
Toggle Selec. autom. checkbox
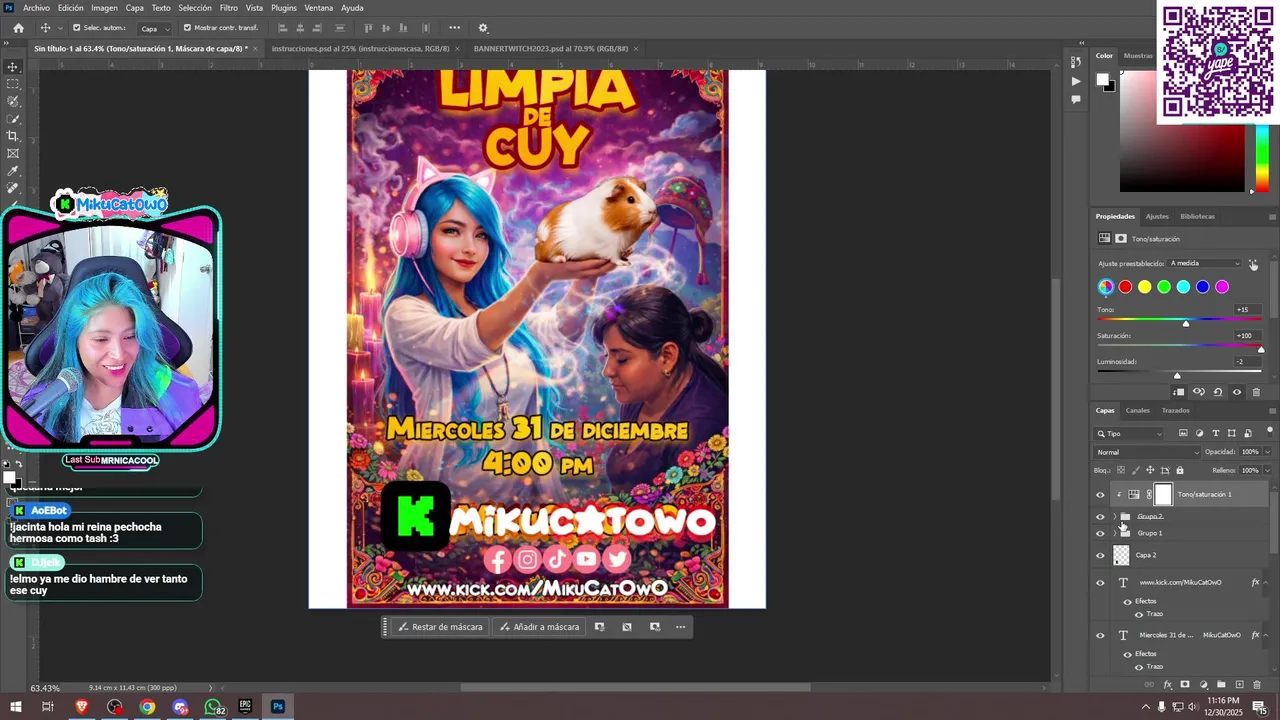pos(76,28)
